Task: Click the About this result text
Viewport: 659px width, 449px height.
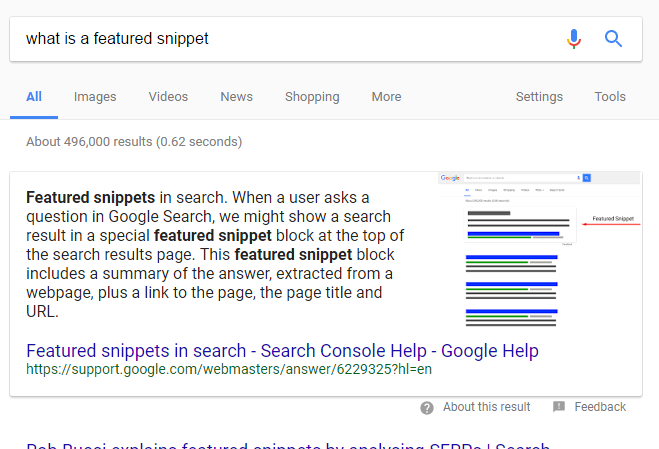Action: [487, 407]
